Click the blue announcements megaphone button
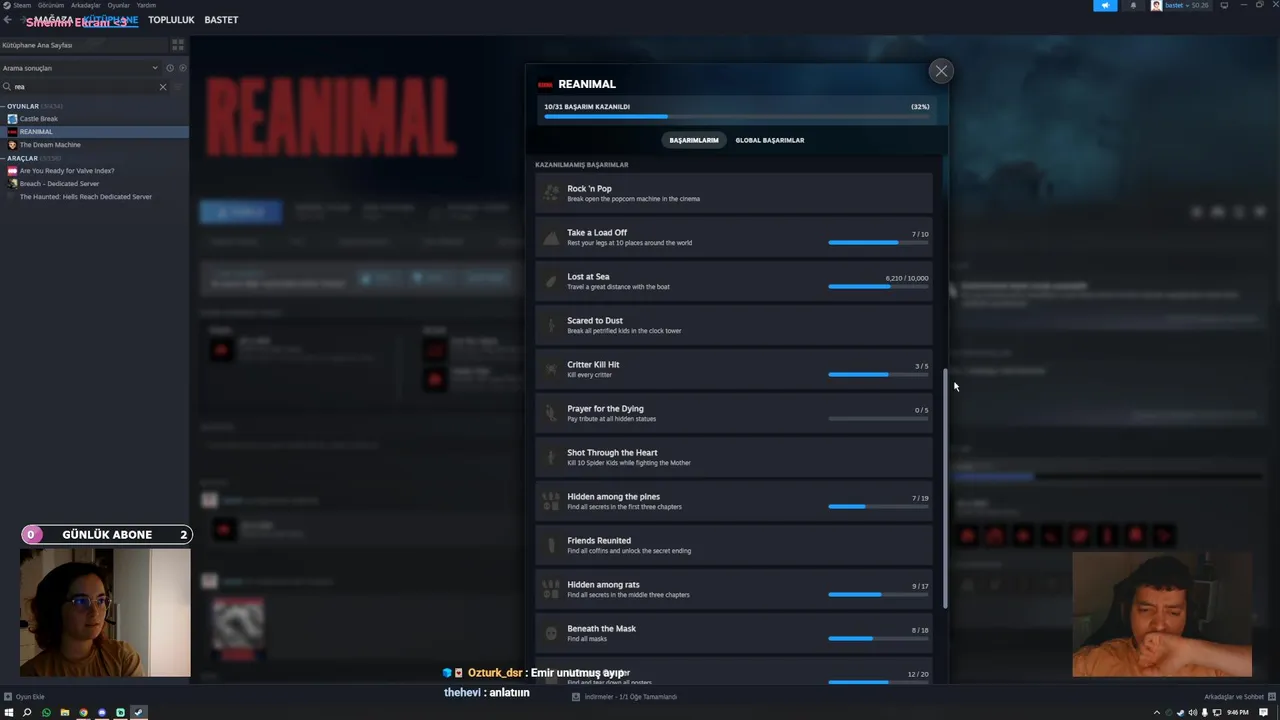Viewport: 1280px width, 720px height. (x=1105, y=5)
